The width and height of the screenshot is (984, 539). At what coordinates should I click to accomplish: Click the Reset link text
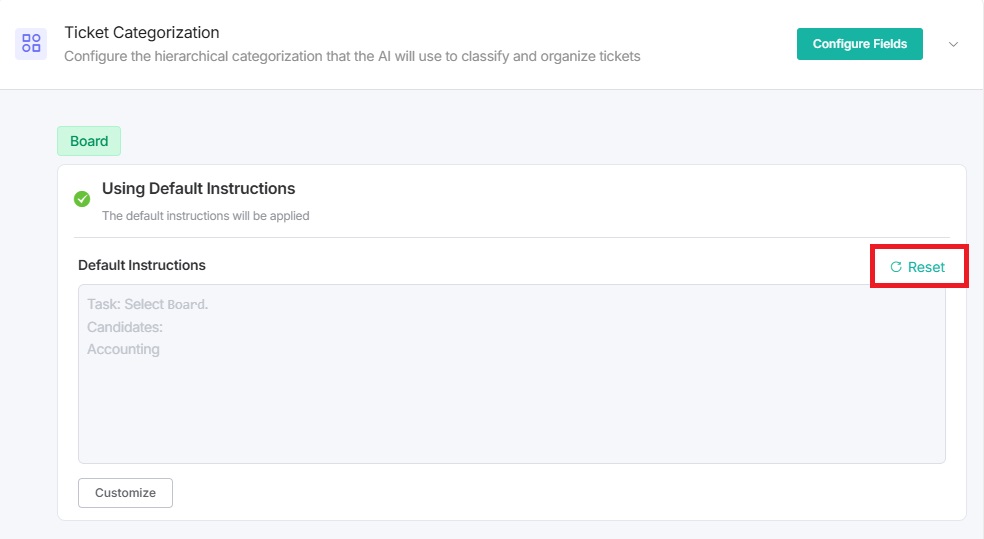[926, 267]
